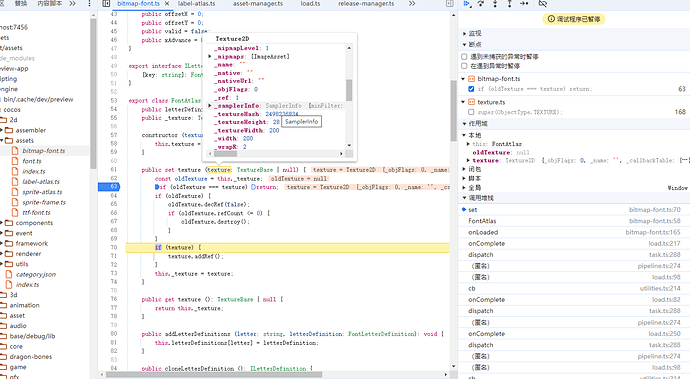The height and width of the screenshot is (379, 690).
Task: Click the folder icon for components
Action: click(9, 223)
